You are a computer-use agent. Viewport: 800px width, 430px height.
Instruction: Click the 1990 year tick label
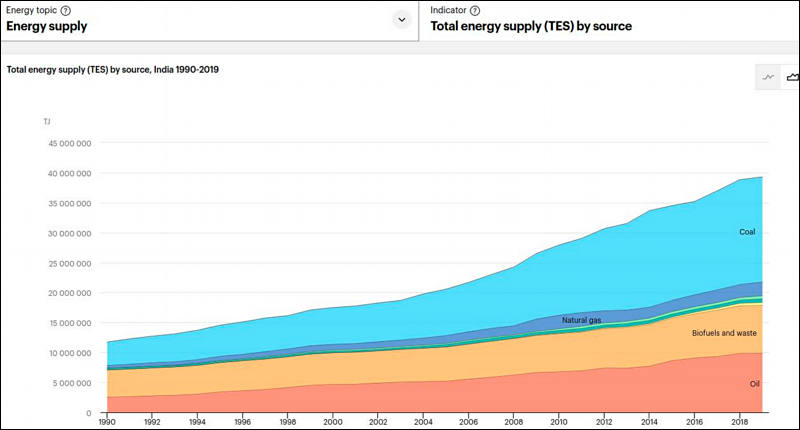[x=107, y=422]
